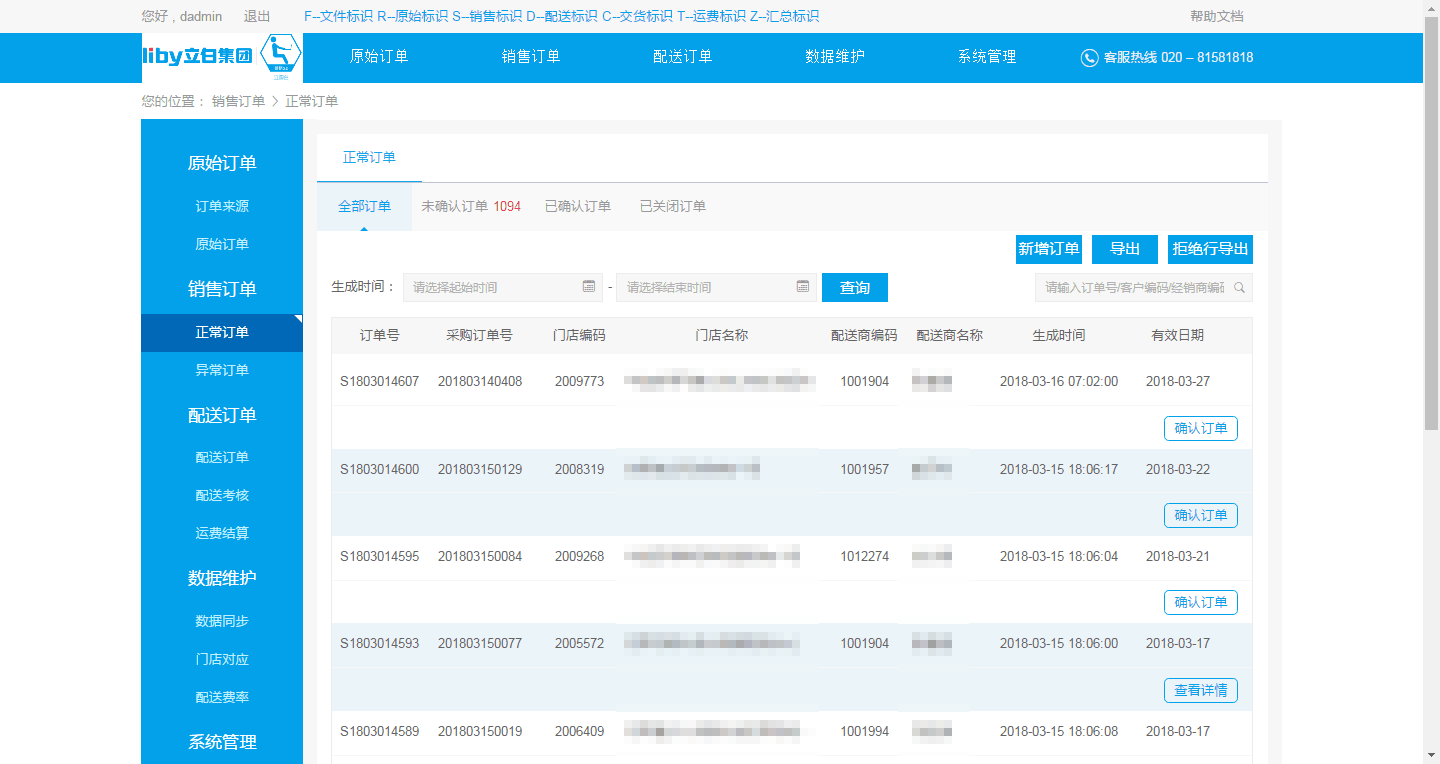The image size is (1440, 764).
Task: Switch to the 已关闭订单 tab
Action: pos(673,207)
